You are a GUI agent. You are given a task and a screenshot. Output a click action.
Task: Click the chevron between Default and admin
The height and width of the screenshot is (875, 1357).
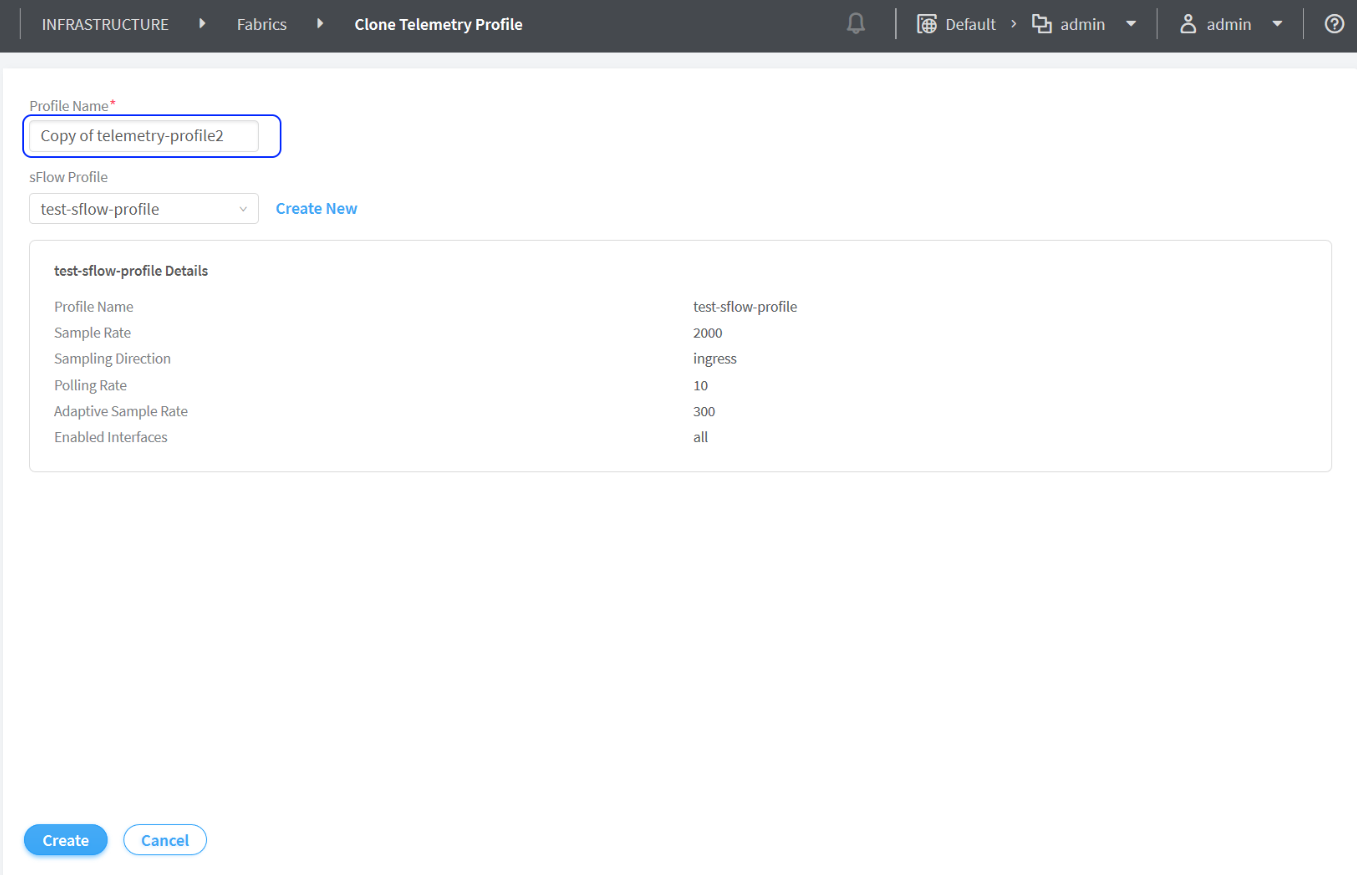pos(1013,24)
